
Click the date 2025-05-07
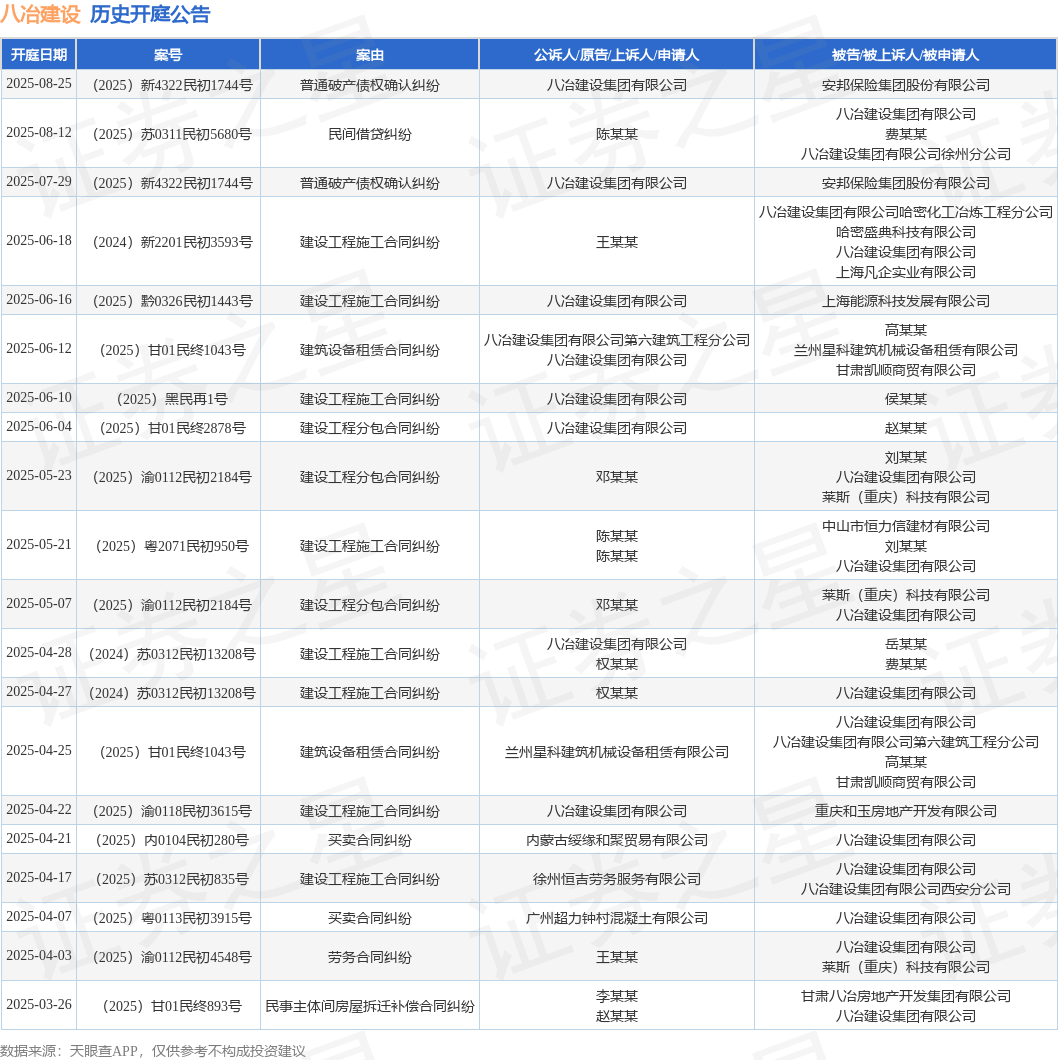point(39,604)
